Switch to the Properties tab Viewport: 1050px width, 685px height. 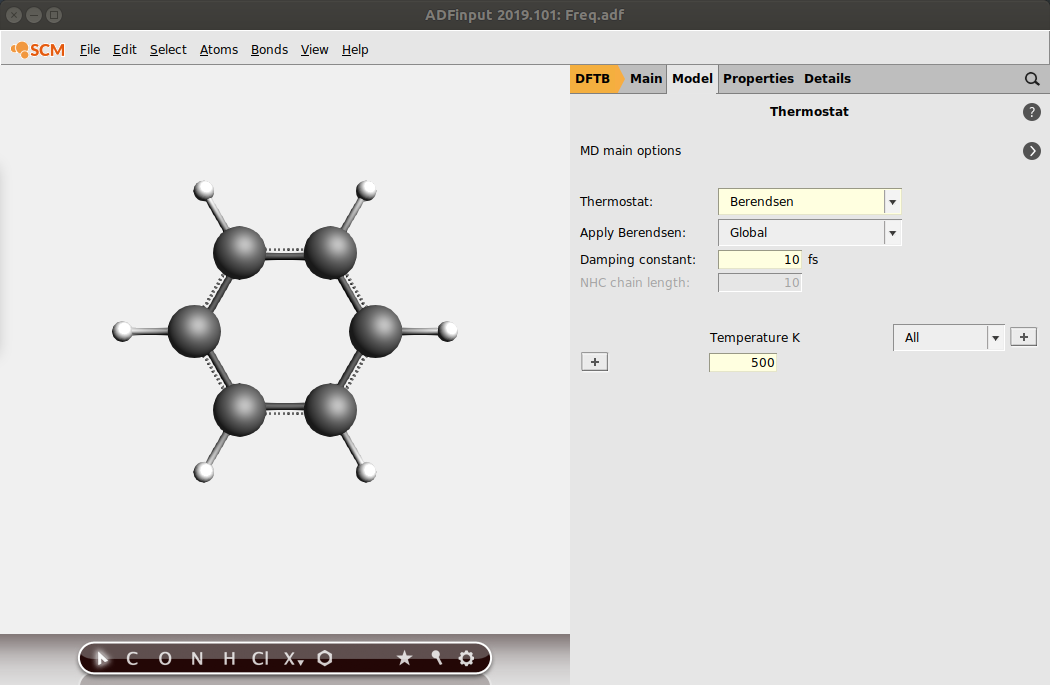[x=758, y=79]
